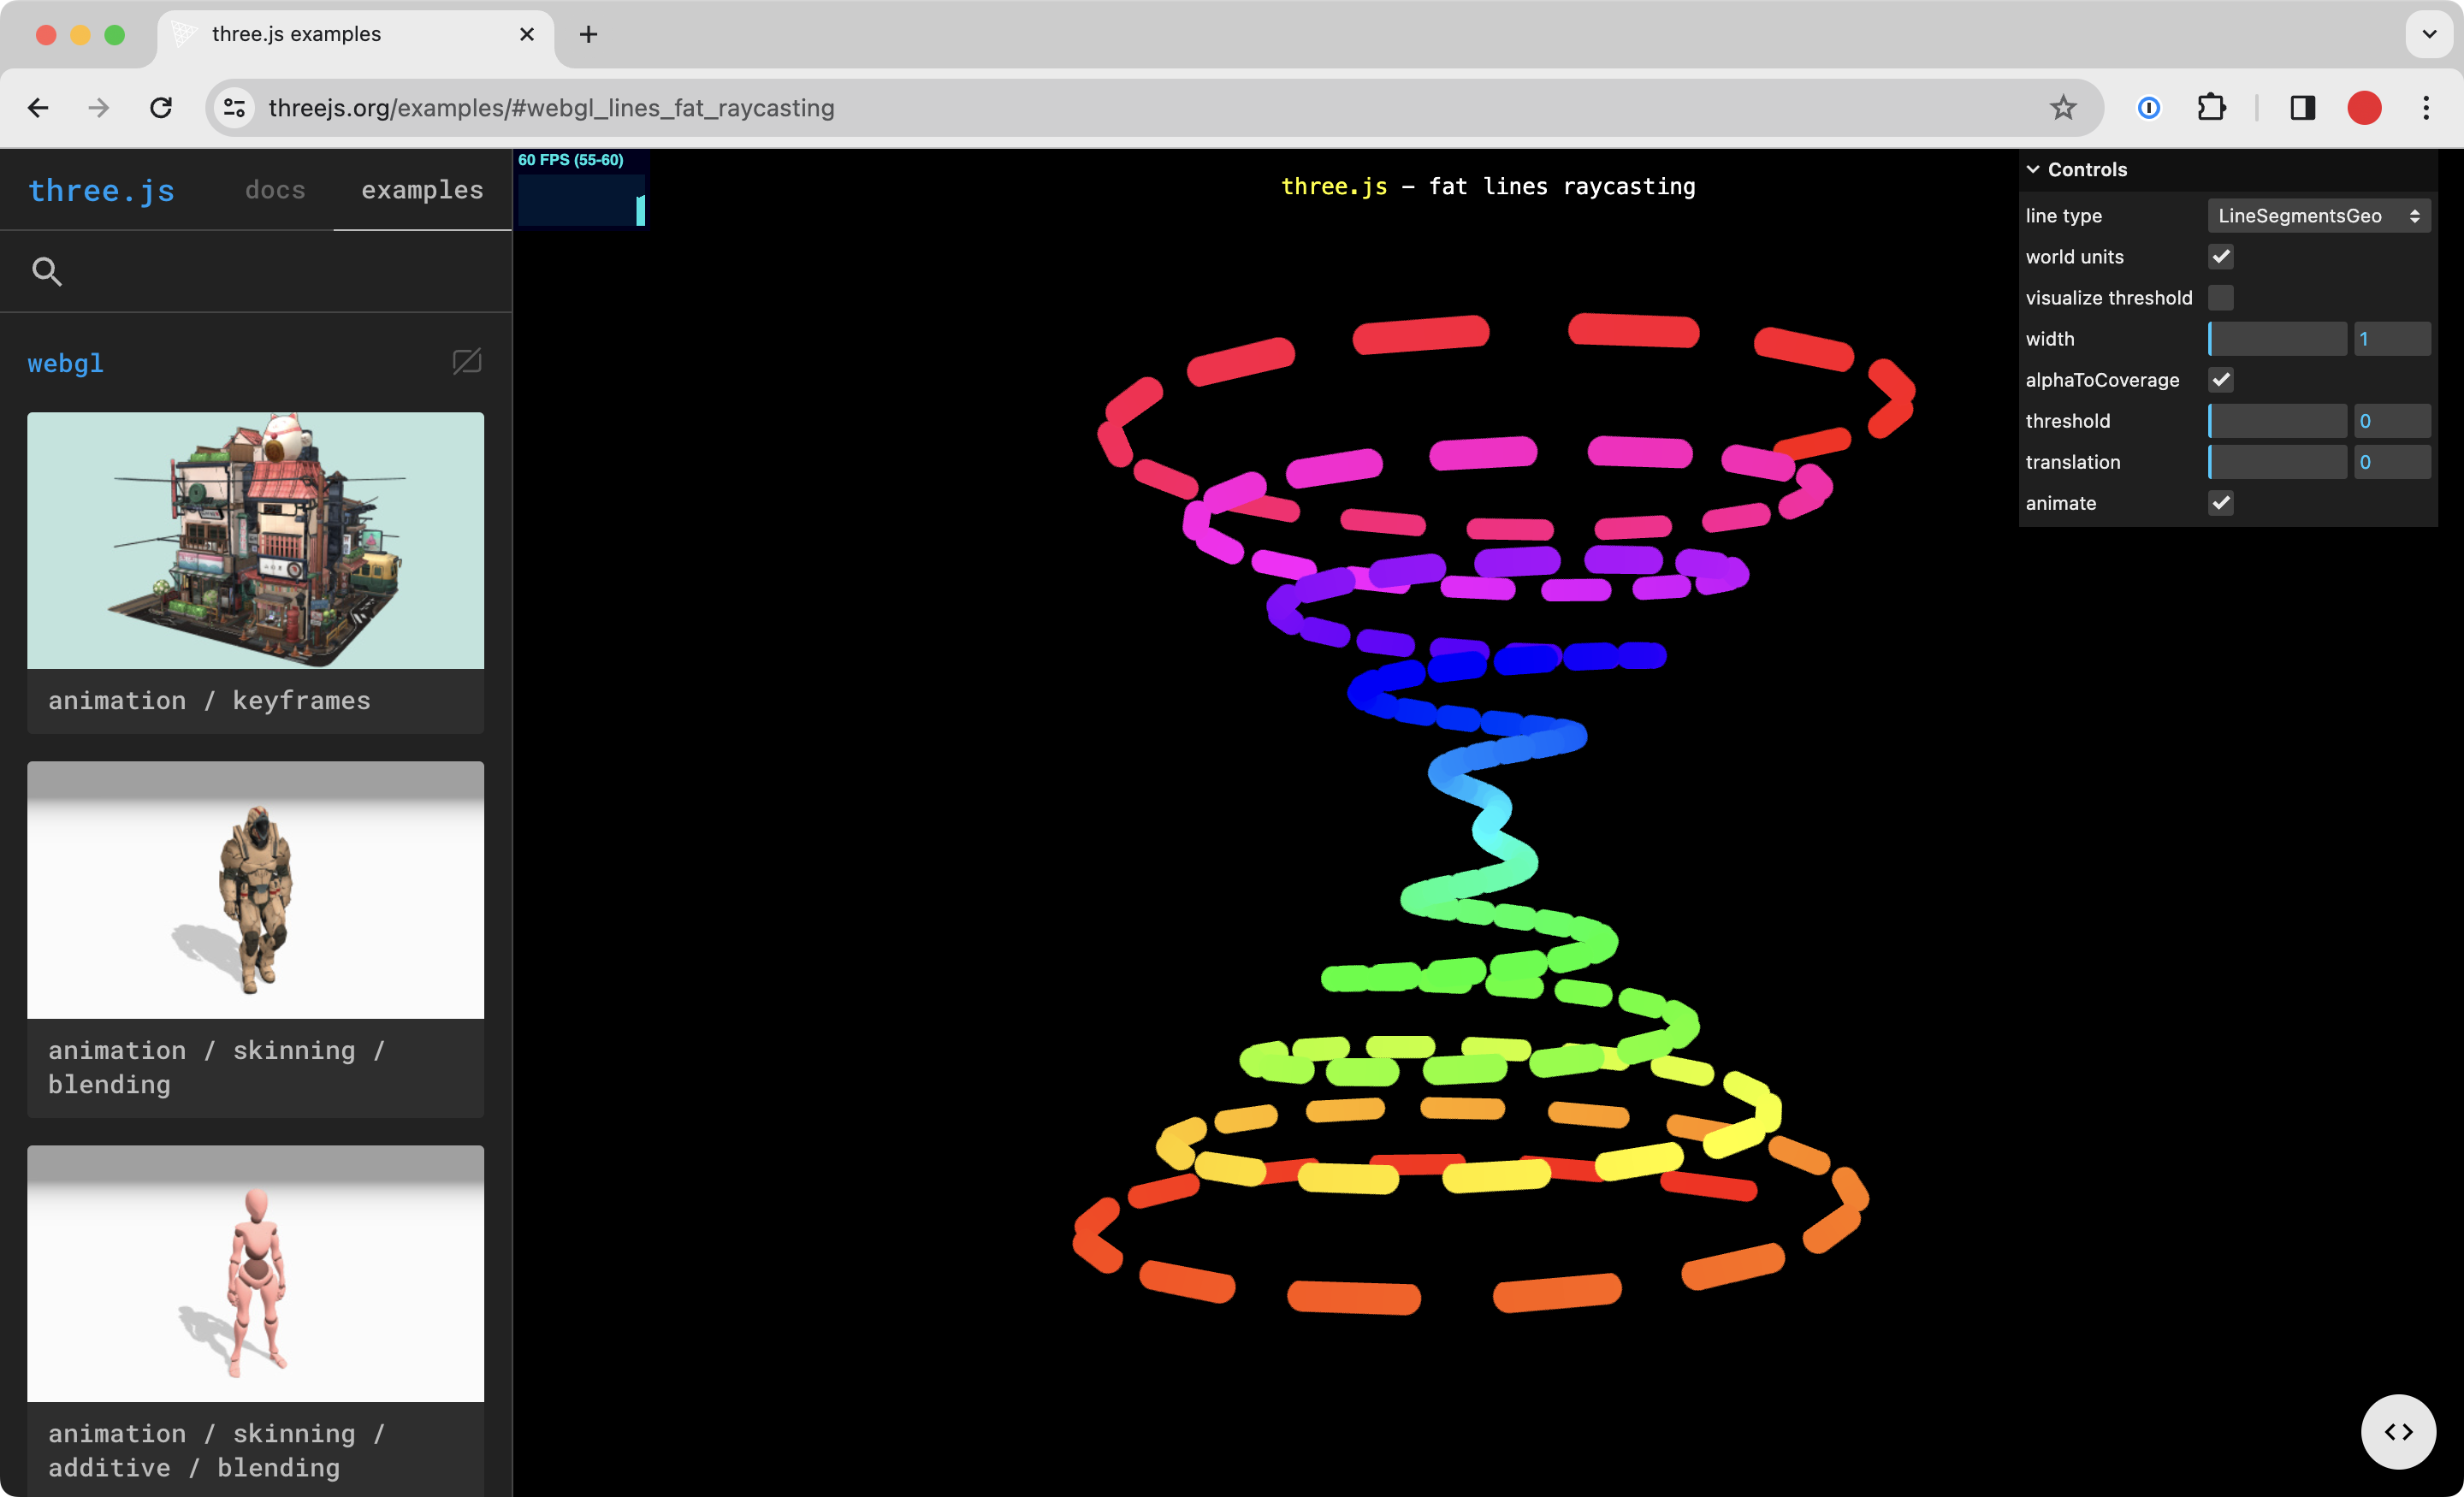Click the search magnifier icon

tap(47, 271)
